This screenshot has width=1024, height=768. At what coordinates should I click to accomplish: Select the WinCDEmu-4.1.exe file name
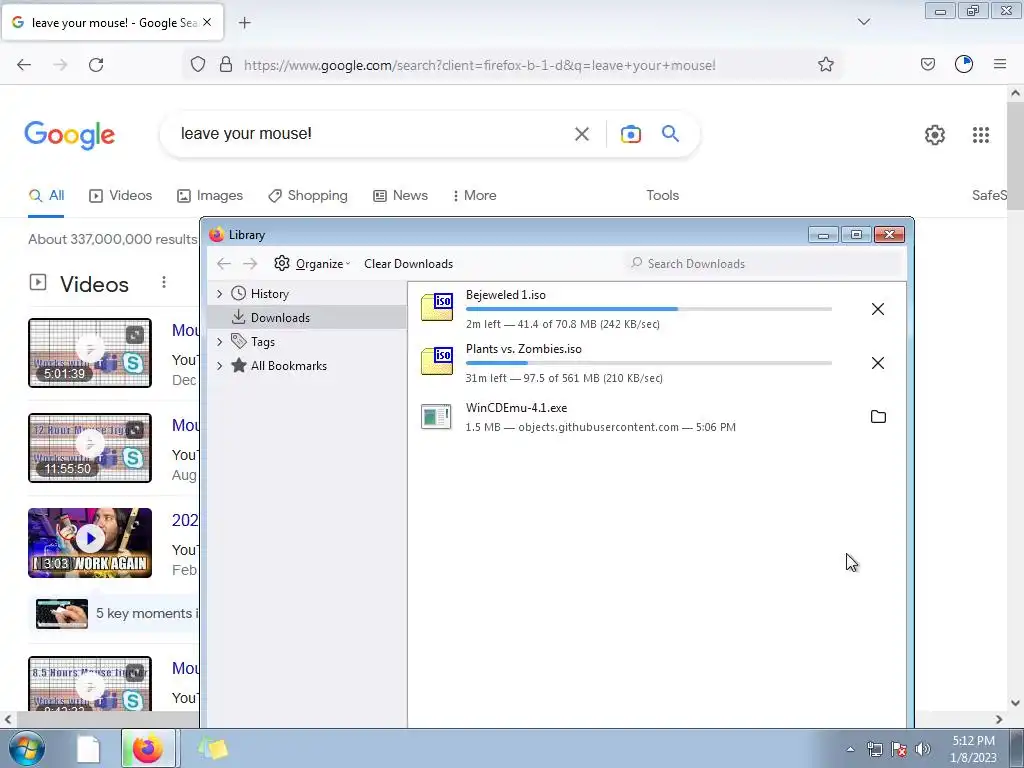pos(517,408)
